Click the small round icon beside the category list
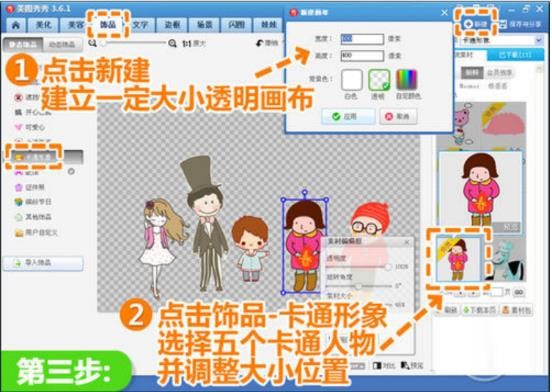This screenshot has height=392, width=552. (71, 171)
